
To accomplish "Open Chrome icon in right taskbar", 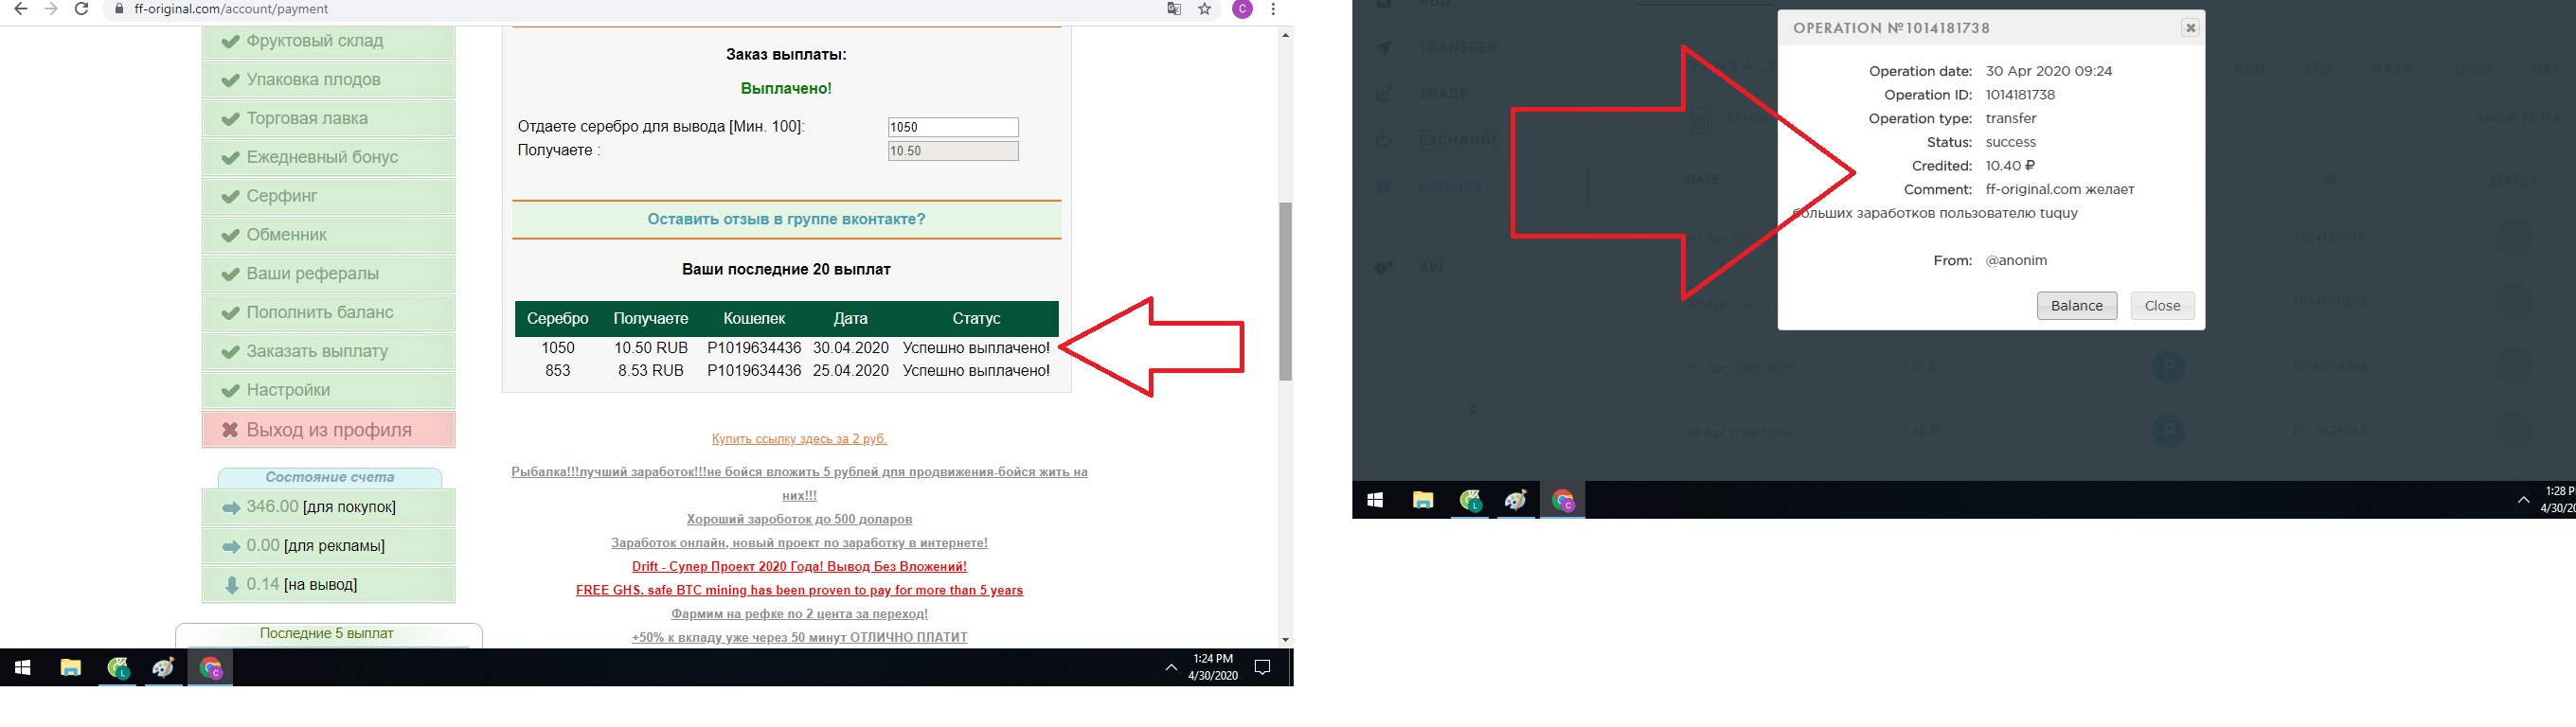I will [1563, 500].
